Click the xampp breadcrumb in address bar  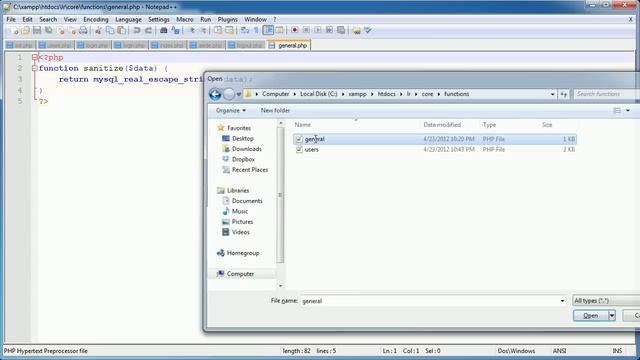(357, 94)
